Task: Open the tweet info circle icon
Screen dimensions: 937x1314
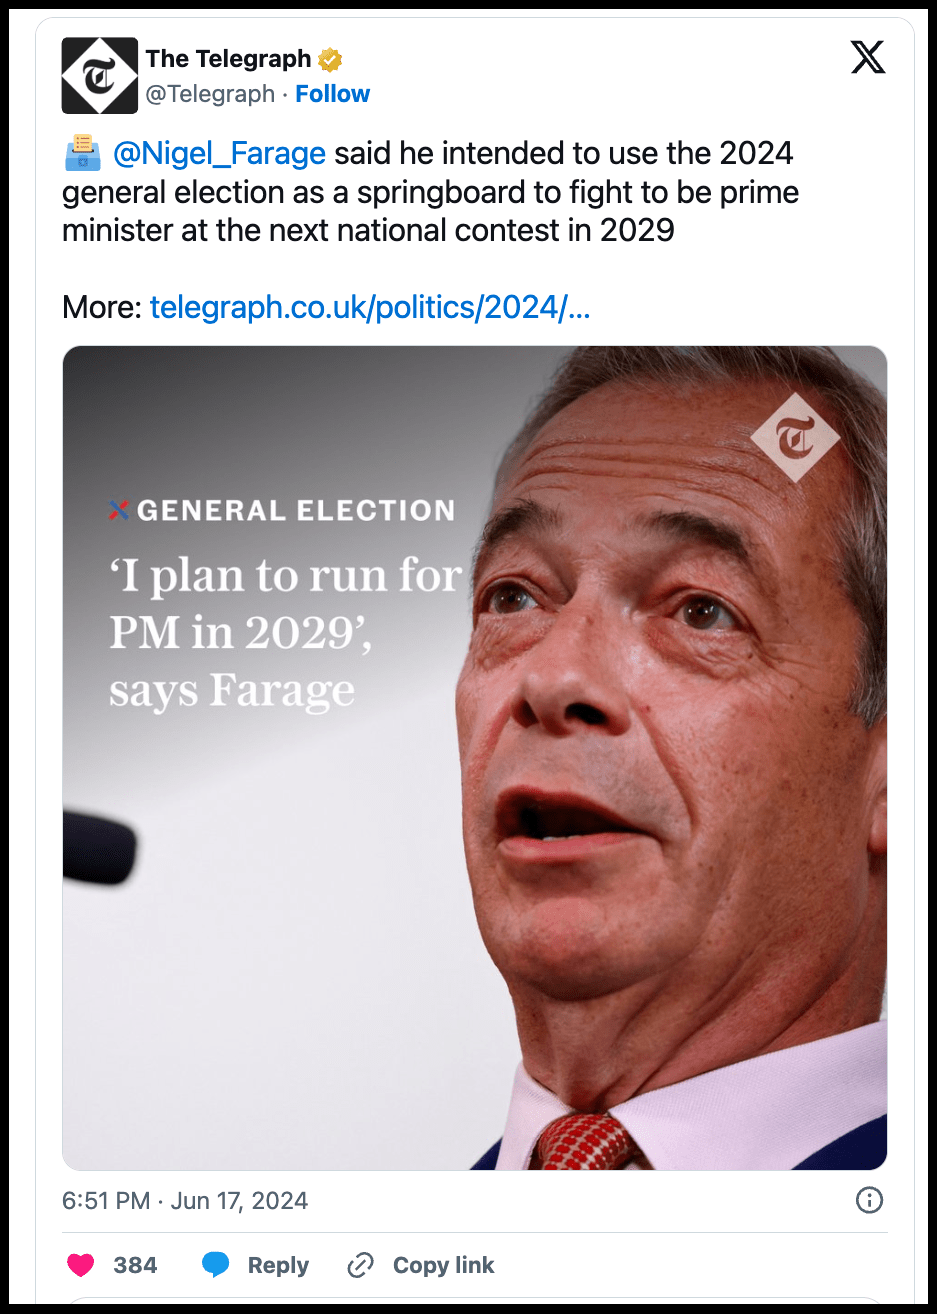Action: 869,1200
